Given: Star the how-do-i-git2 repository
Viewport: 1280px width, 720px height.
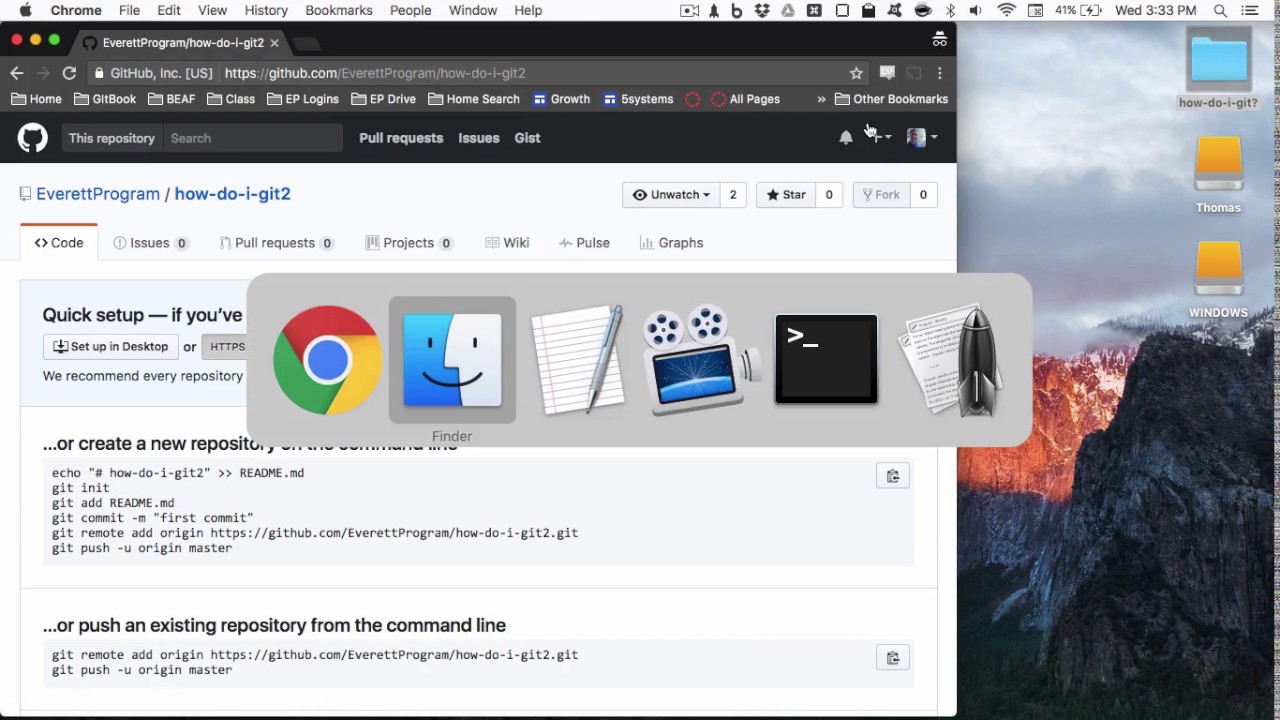Looking at the screenshot, I should pos(786,195).
